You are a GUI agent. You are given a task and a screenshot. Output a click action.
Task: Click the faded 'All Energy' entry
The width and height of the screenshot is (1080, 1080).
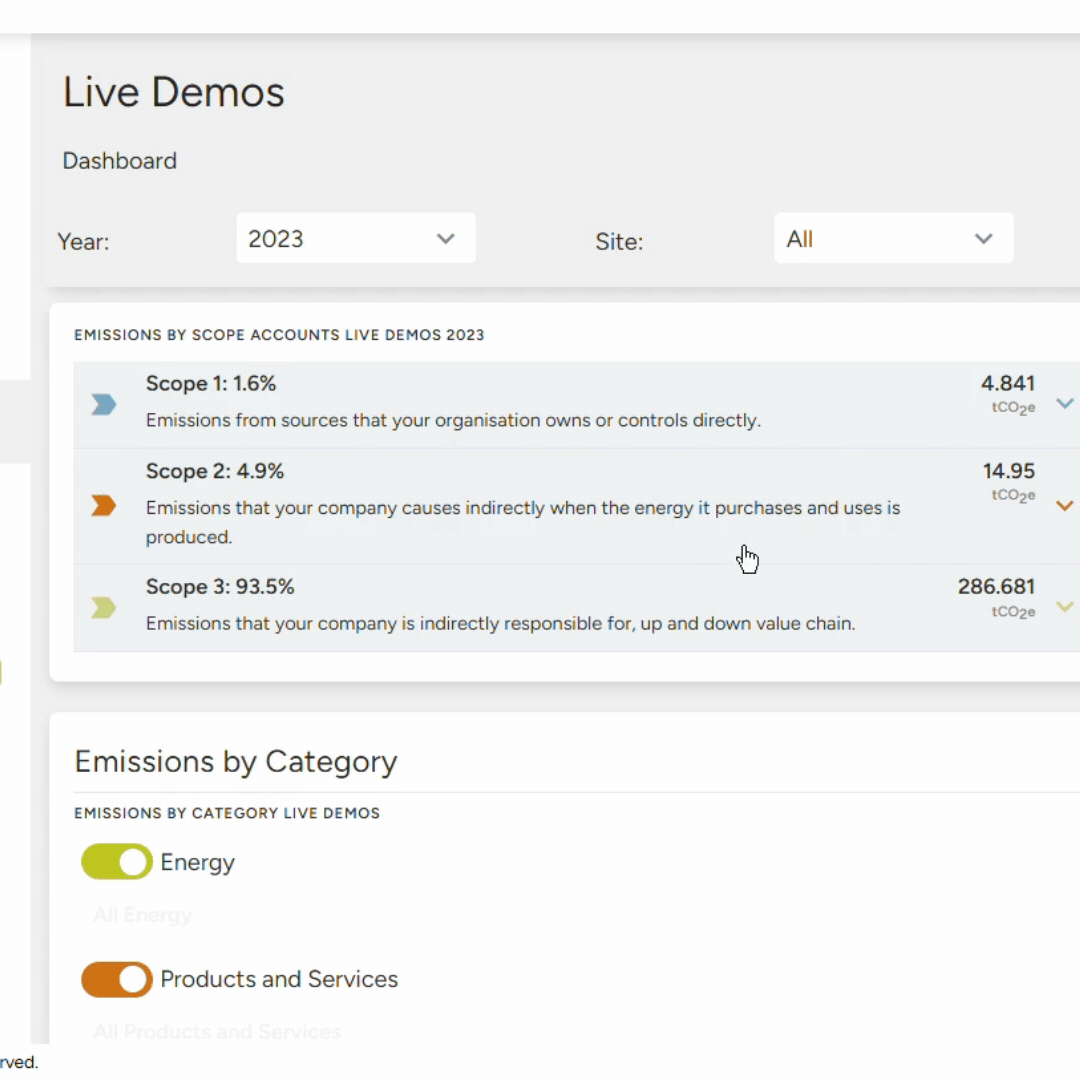pyautogui.click(x=143, y=915)
